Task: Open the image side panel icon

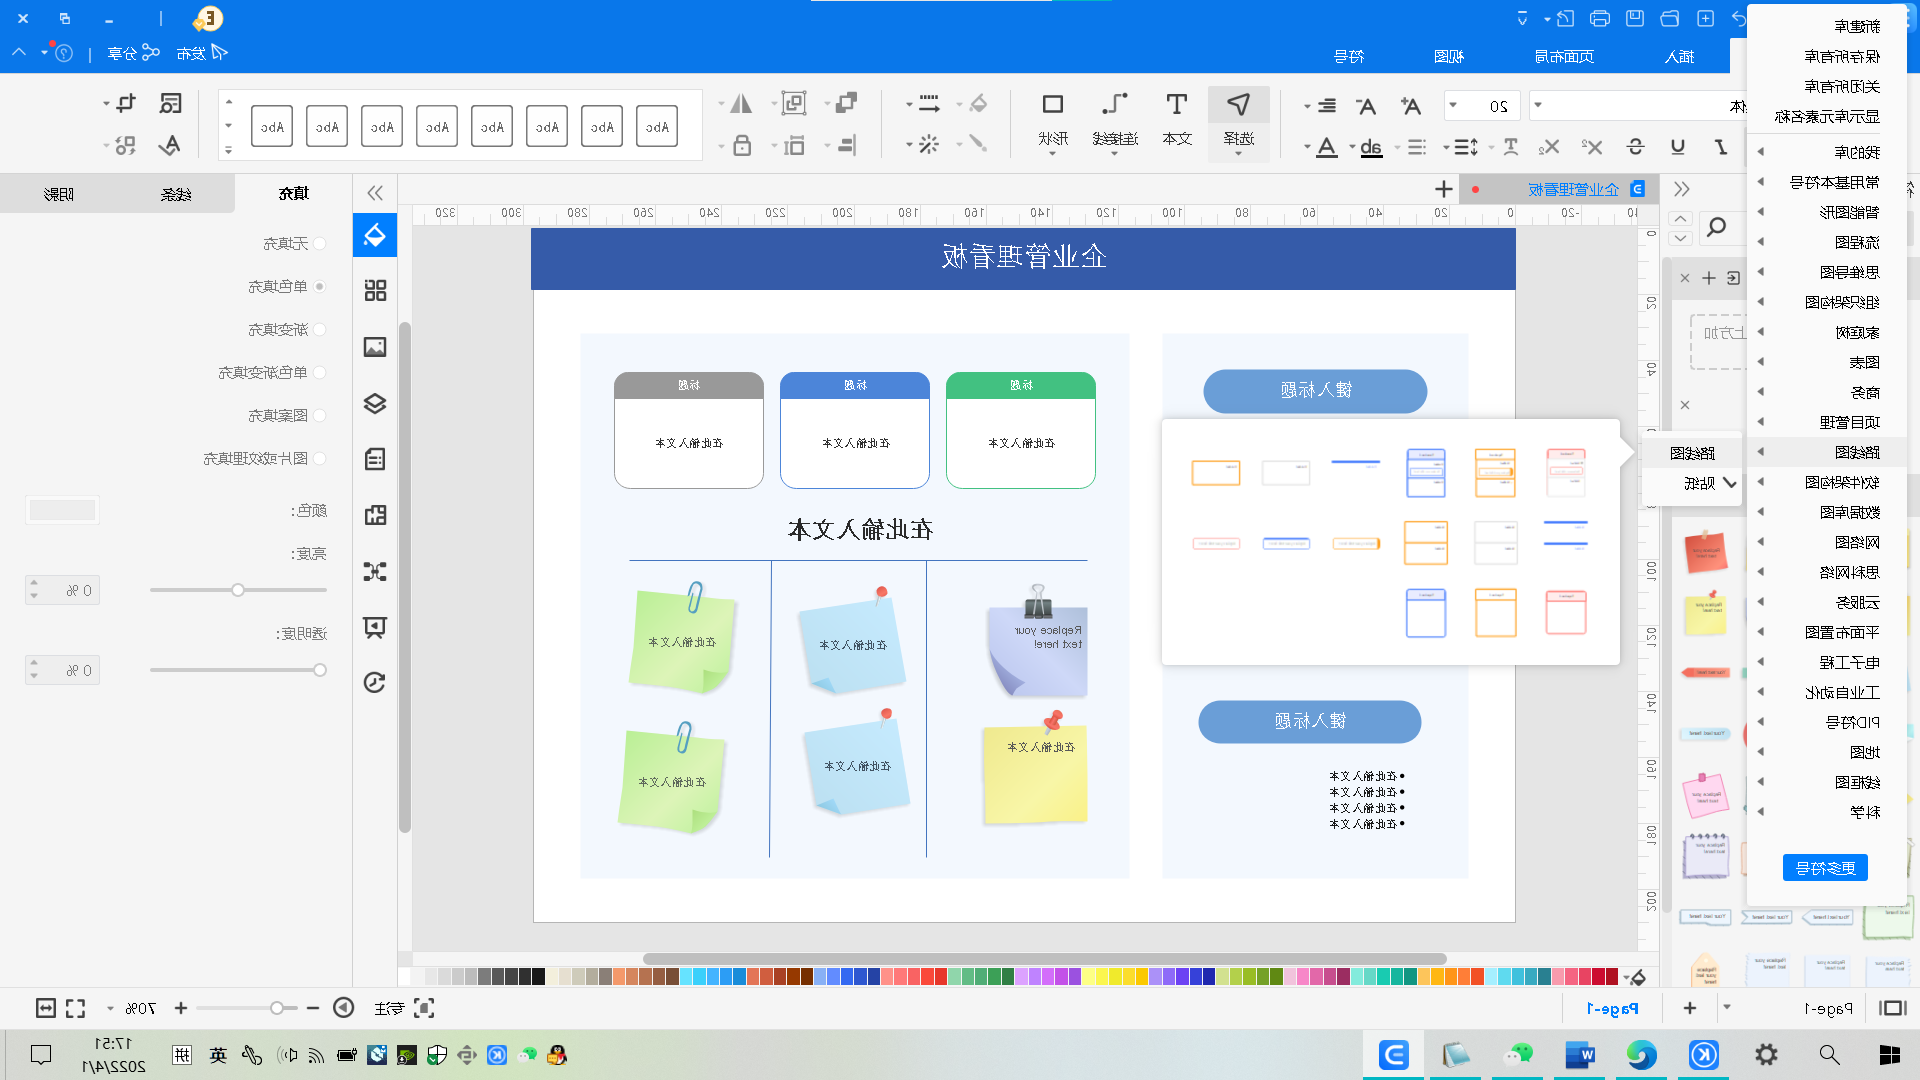Action: pos(375,347)
